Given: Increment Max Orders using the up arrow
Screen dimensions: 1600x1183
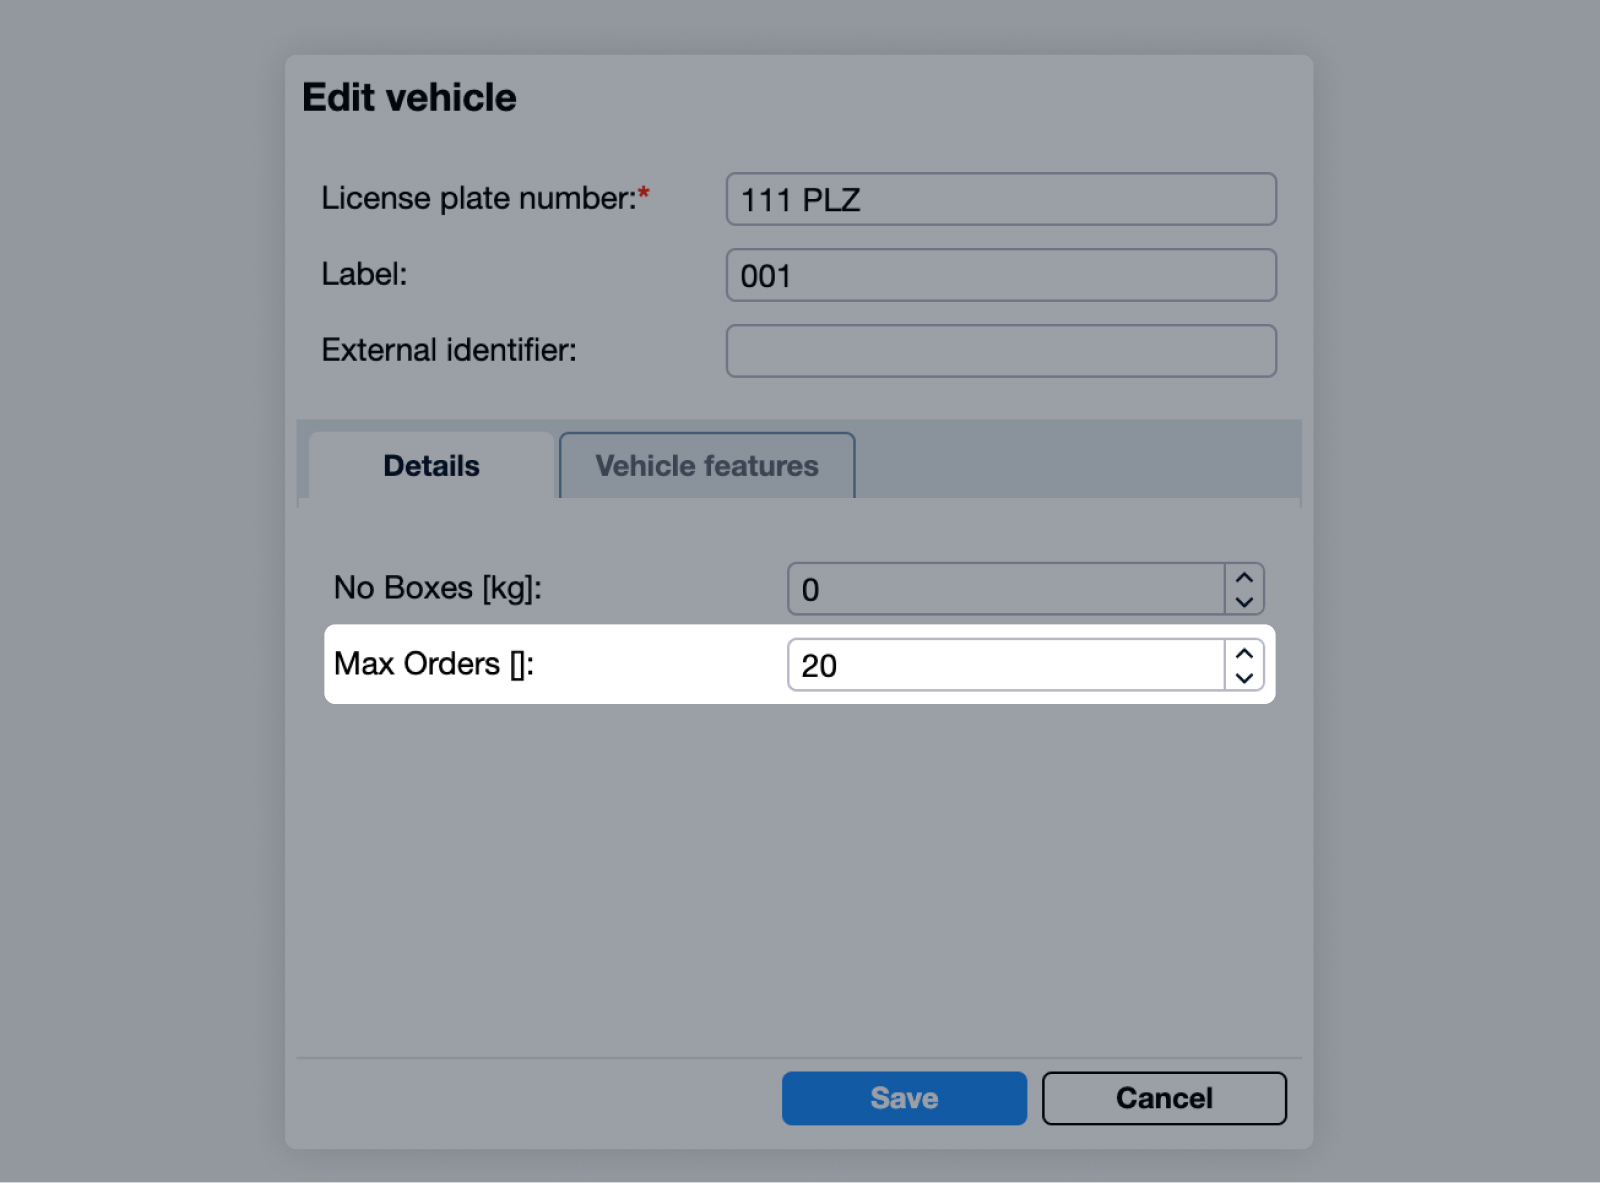Looking at the screenshot, I should 1244,654.
